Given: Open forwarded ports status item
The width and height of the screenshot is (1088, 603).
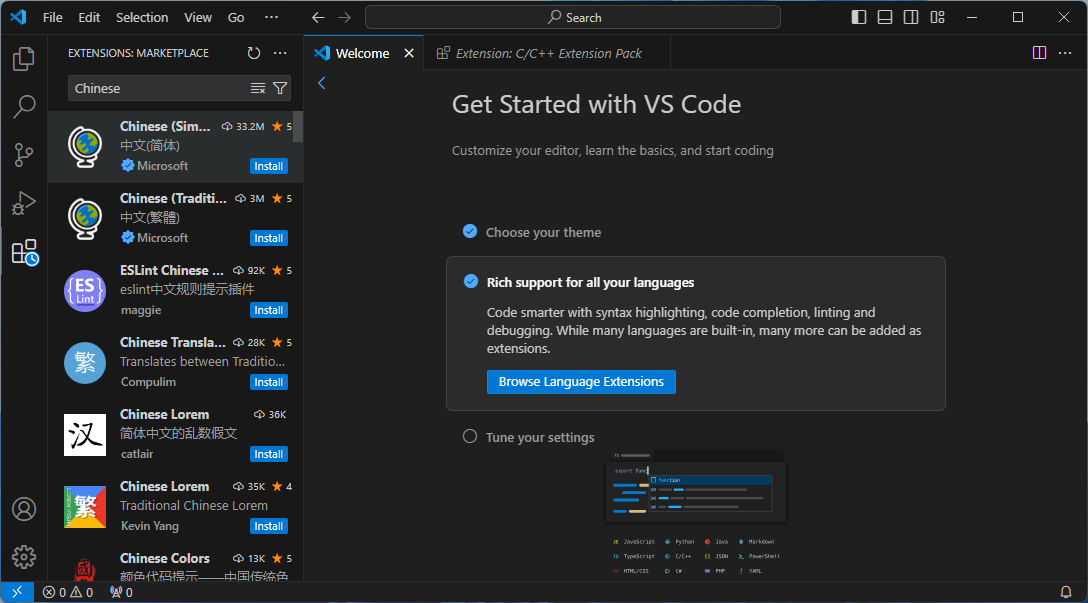Looking at the screenshot, I should (121, 592).
